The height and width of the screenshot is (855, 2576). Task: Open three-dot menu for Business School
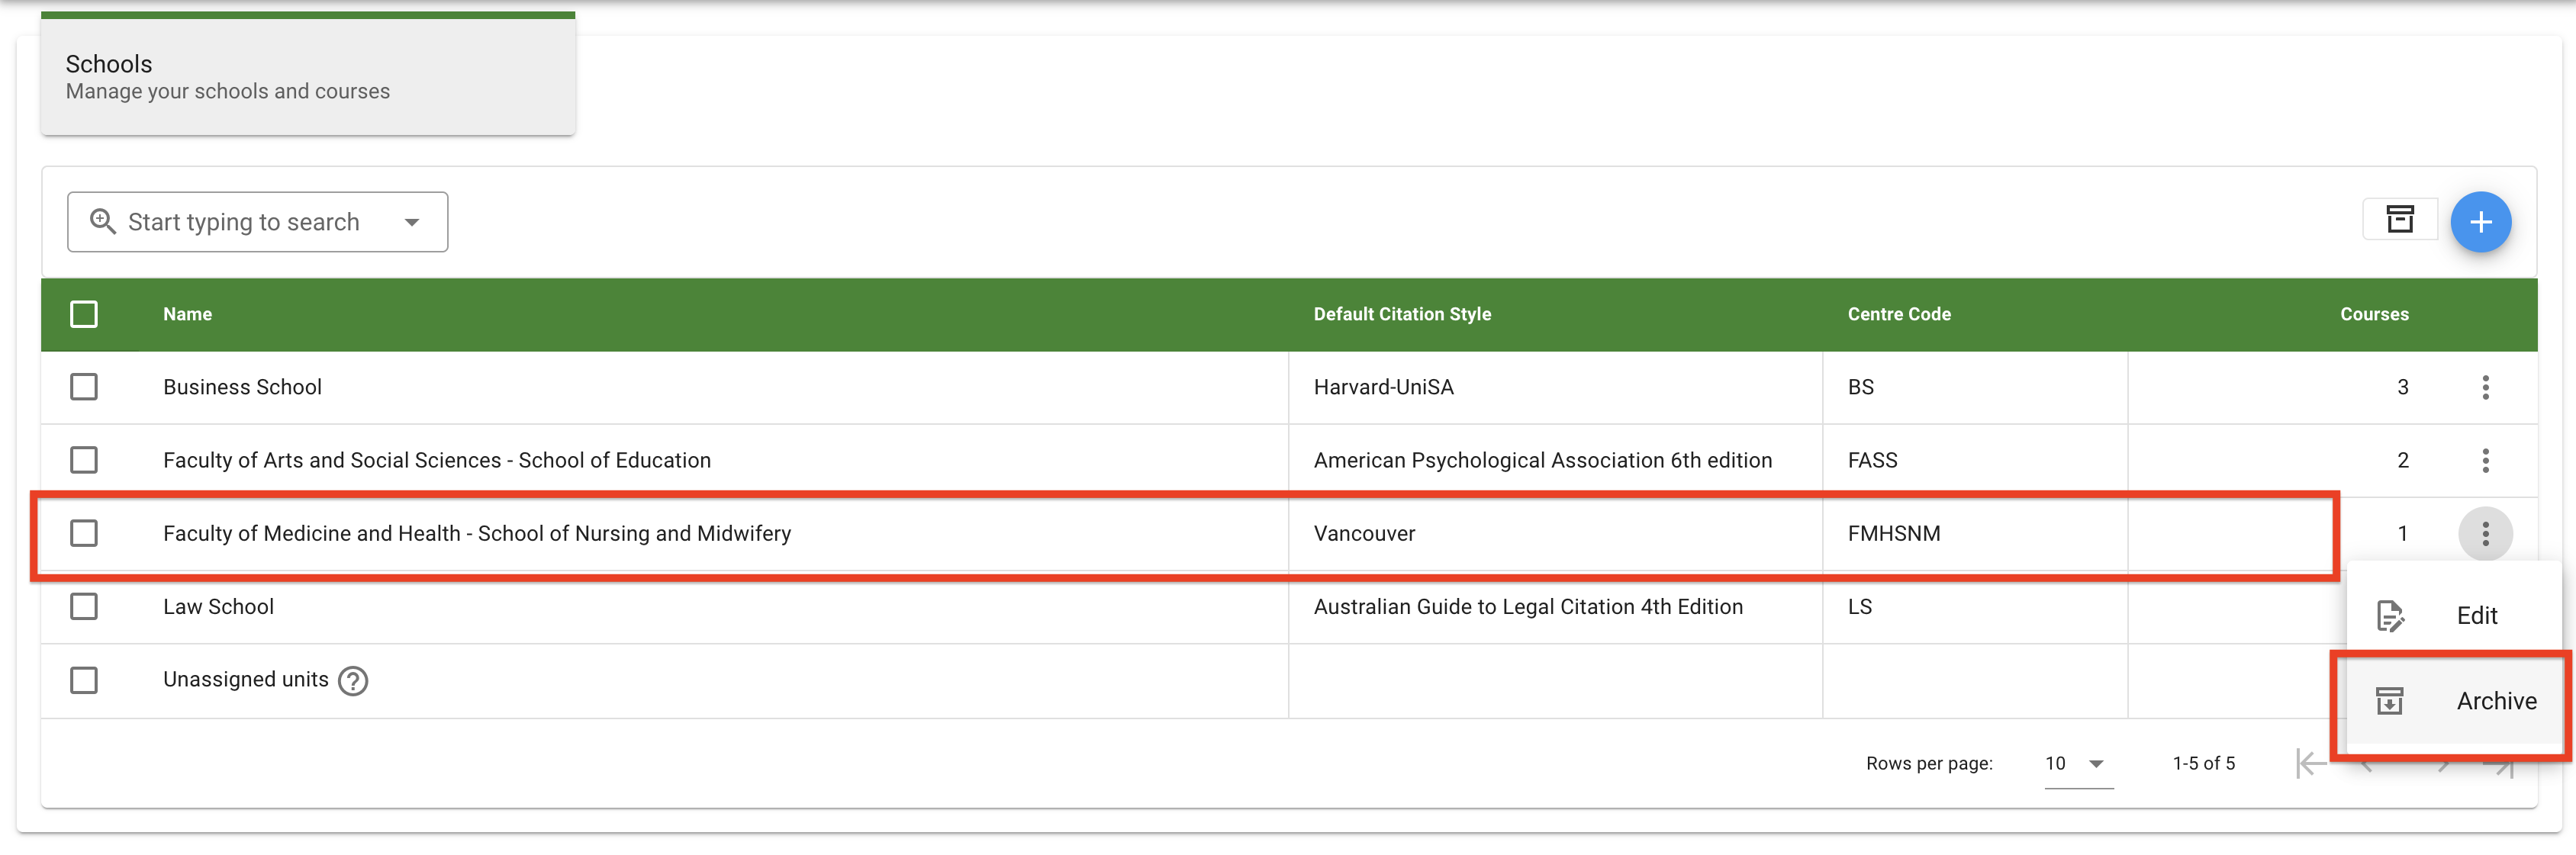(x=2484, y=387)
